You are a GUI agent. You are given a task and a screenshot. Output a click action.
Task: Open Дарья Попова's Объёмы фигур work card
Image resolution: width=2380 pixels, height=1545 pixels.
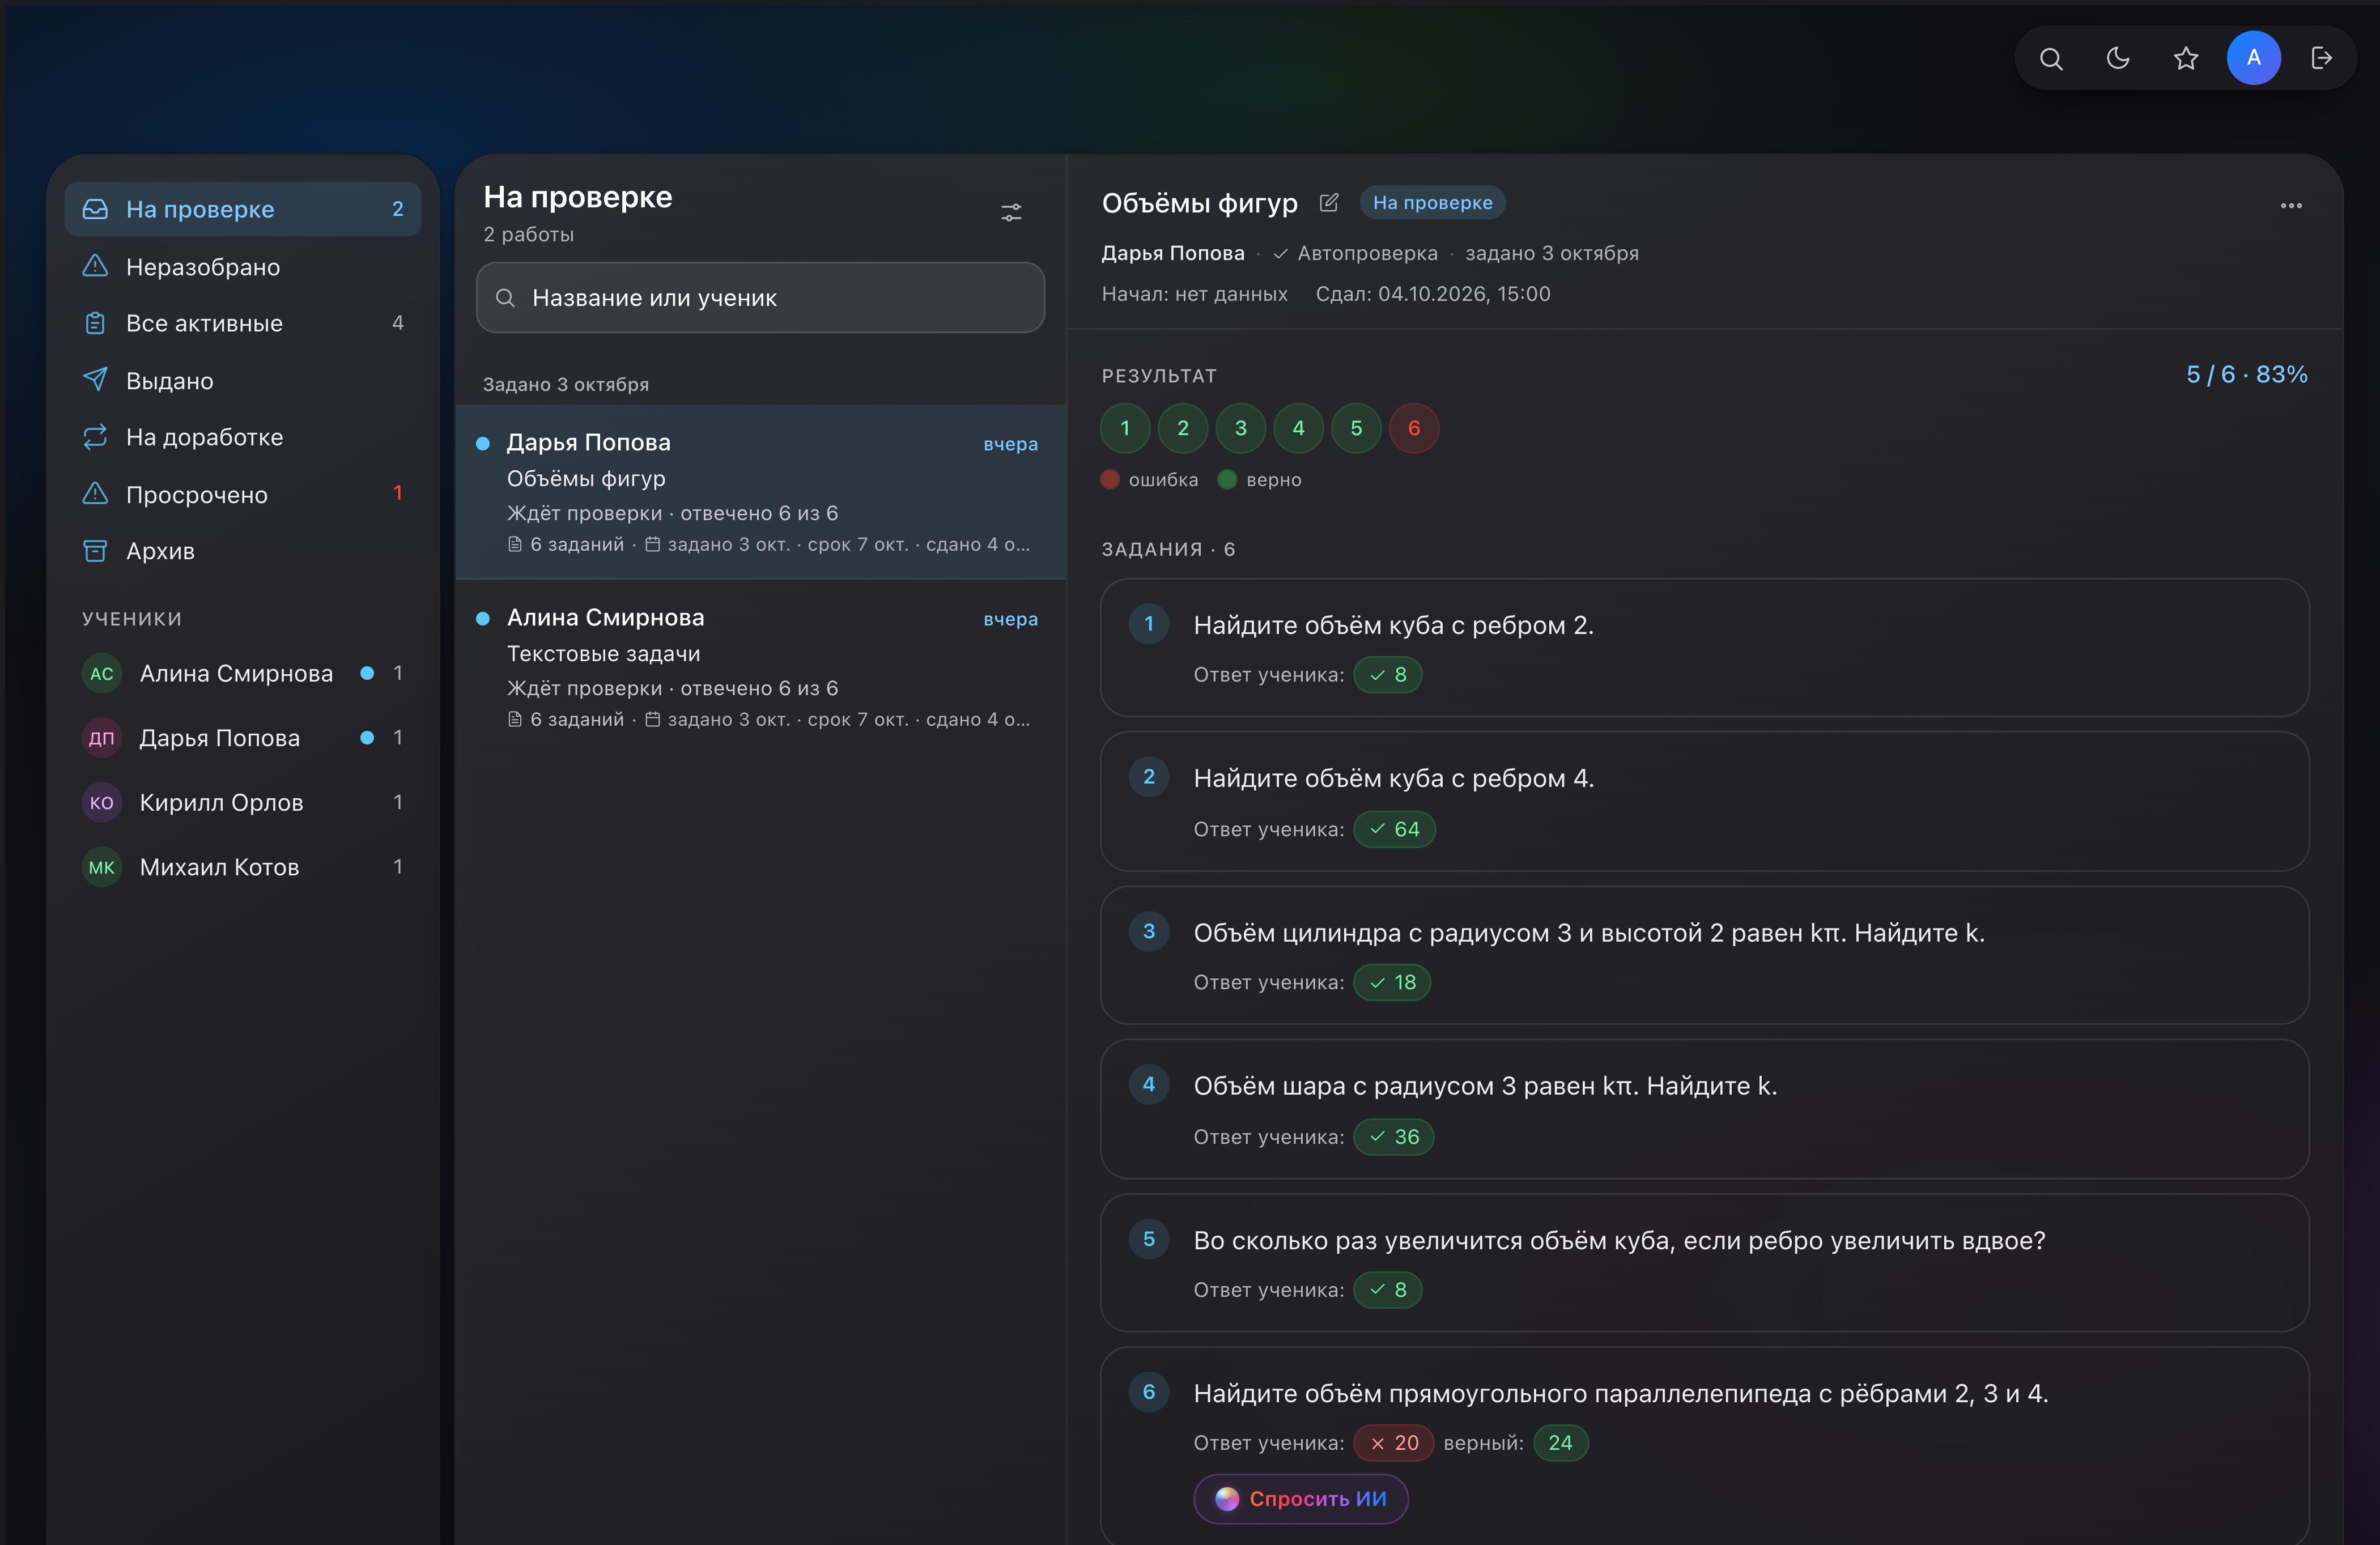761,492
